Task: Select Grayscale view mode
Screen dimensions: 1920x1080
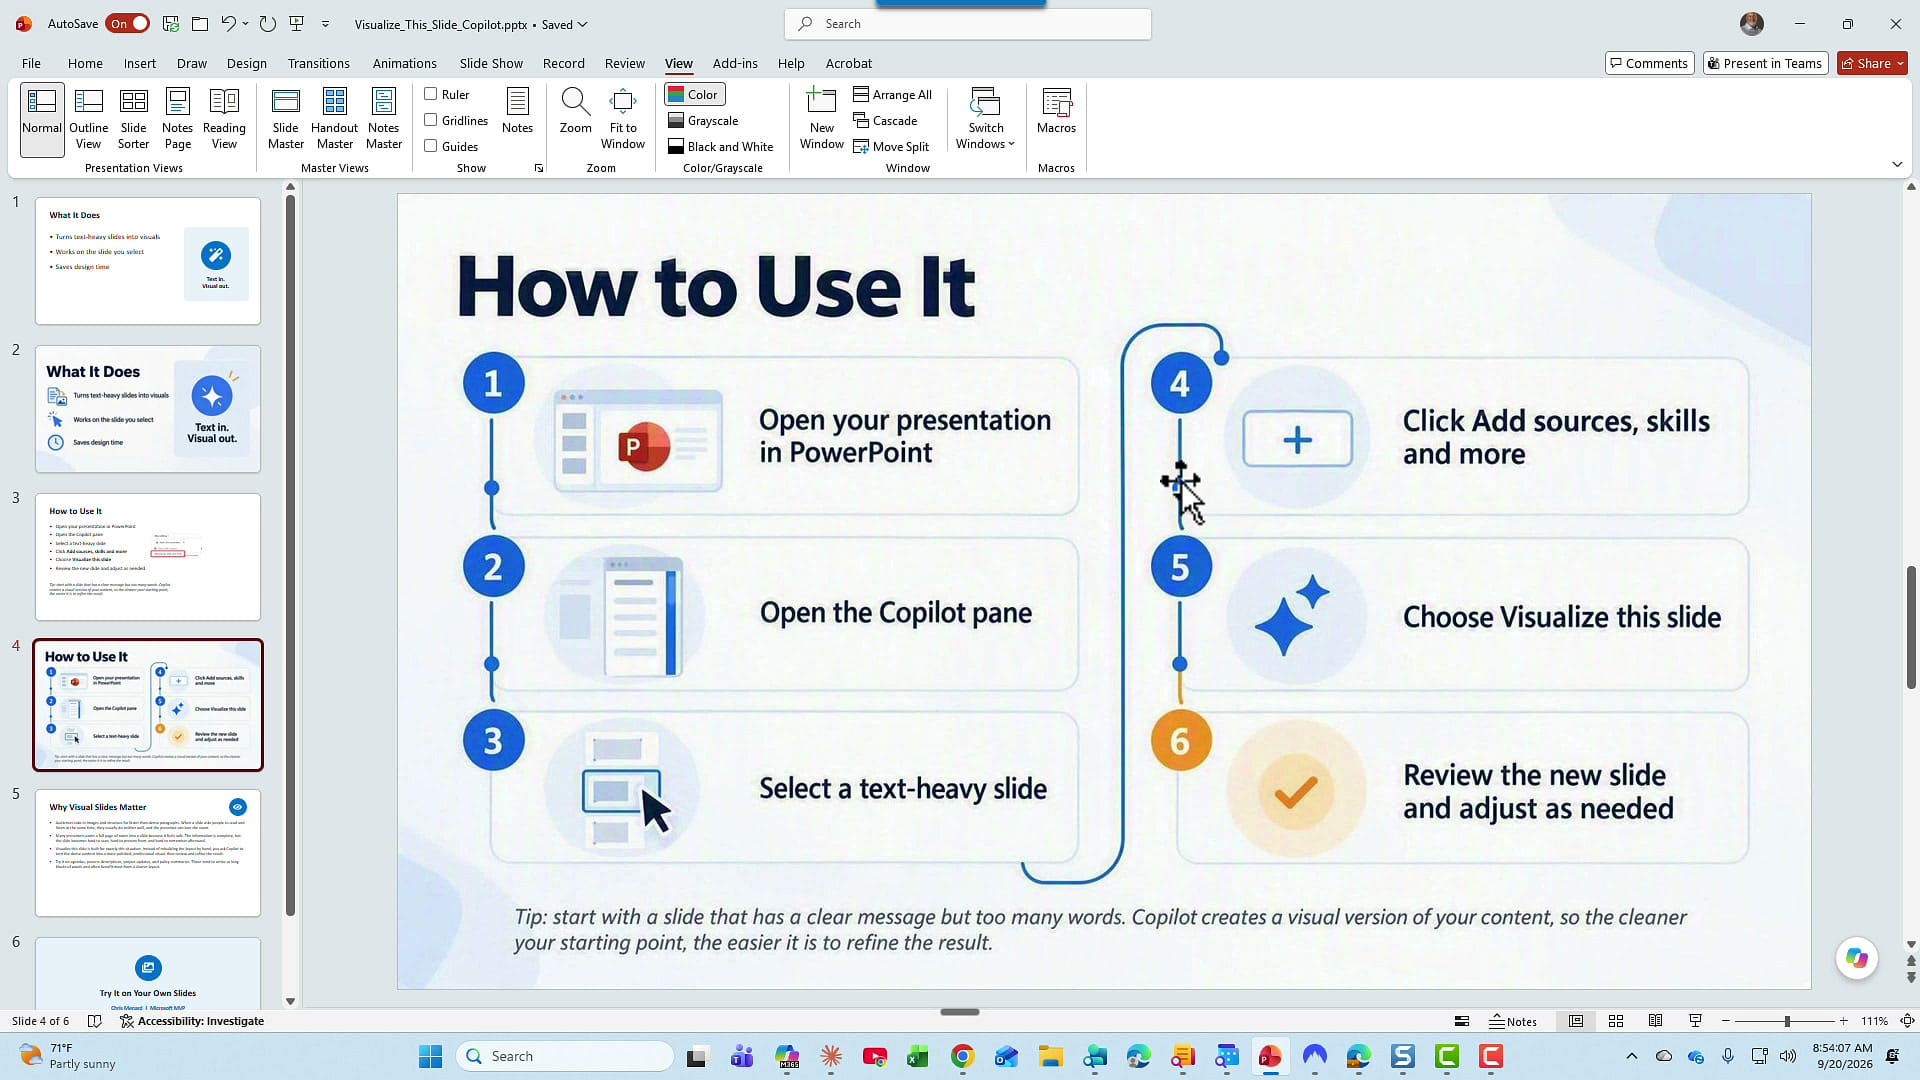Action: (x=703, y=120)
